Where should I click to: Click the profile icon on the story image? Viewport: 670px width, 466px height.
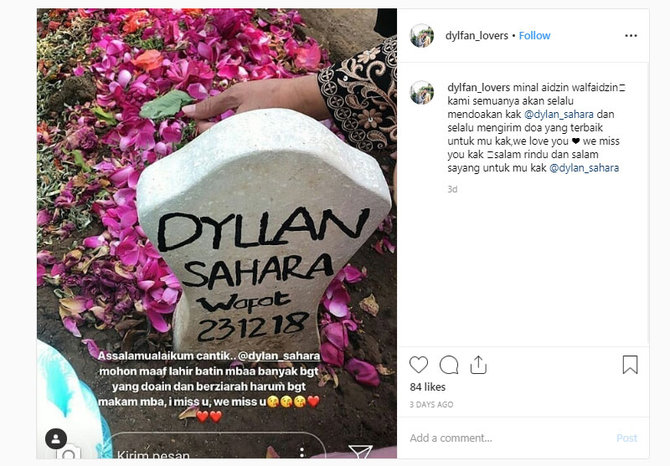tap(56, 439)
